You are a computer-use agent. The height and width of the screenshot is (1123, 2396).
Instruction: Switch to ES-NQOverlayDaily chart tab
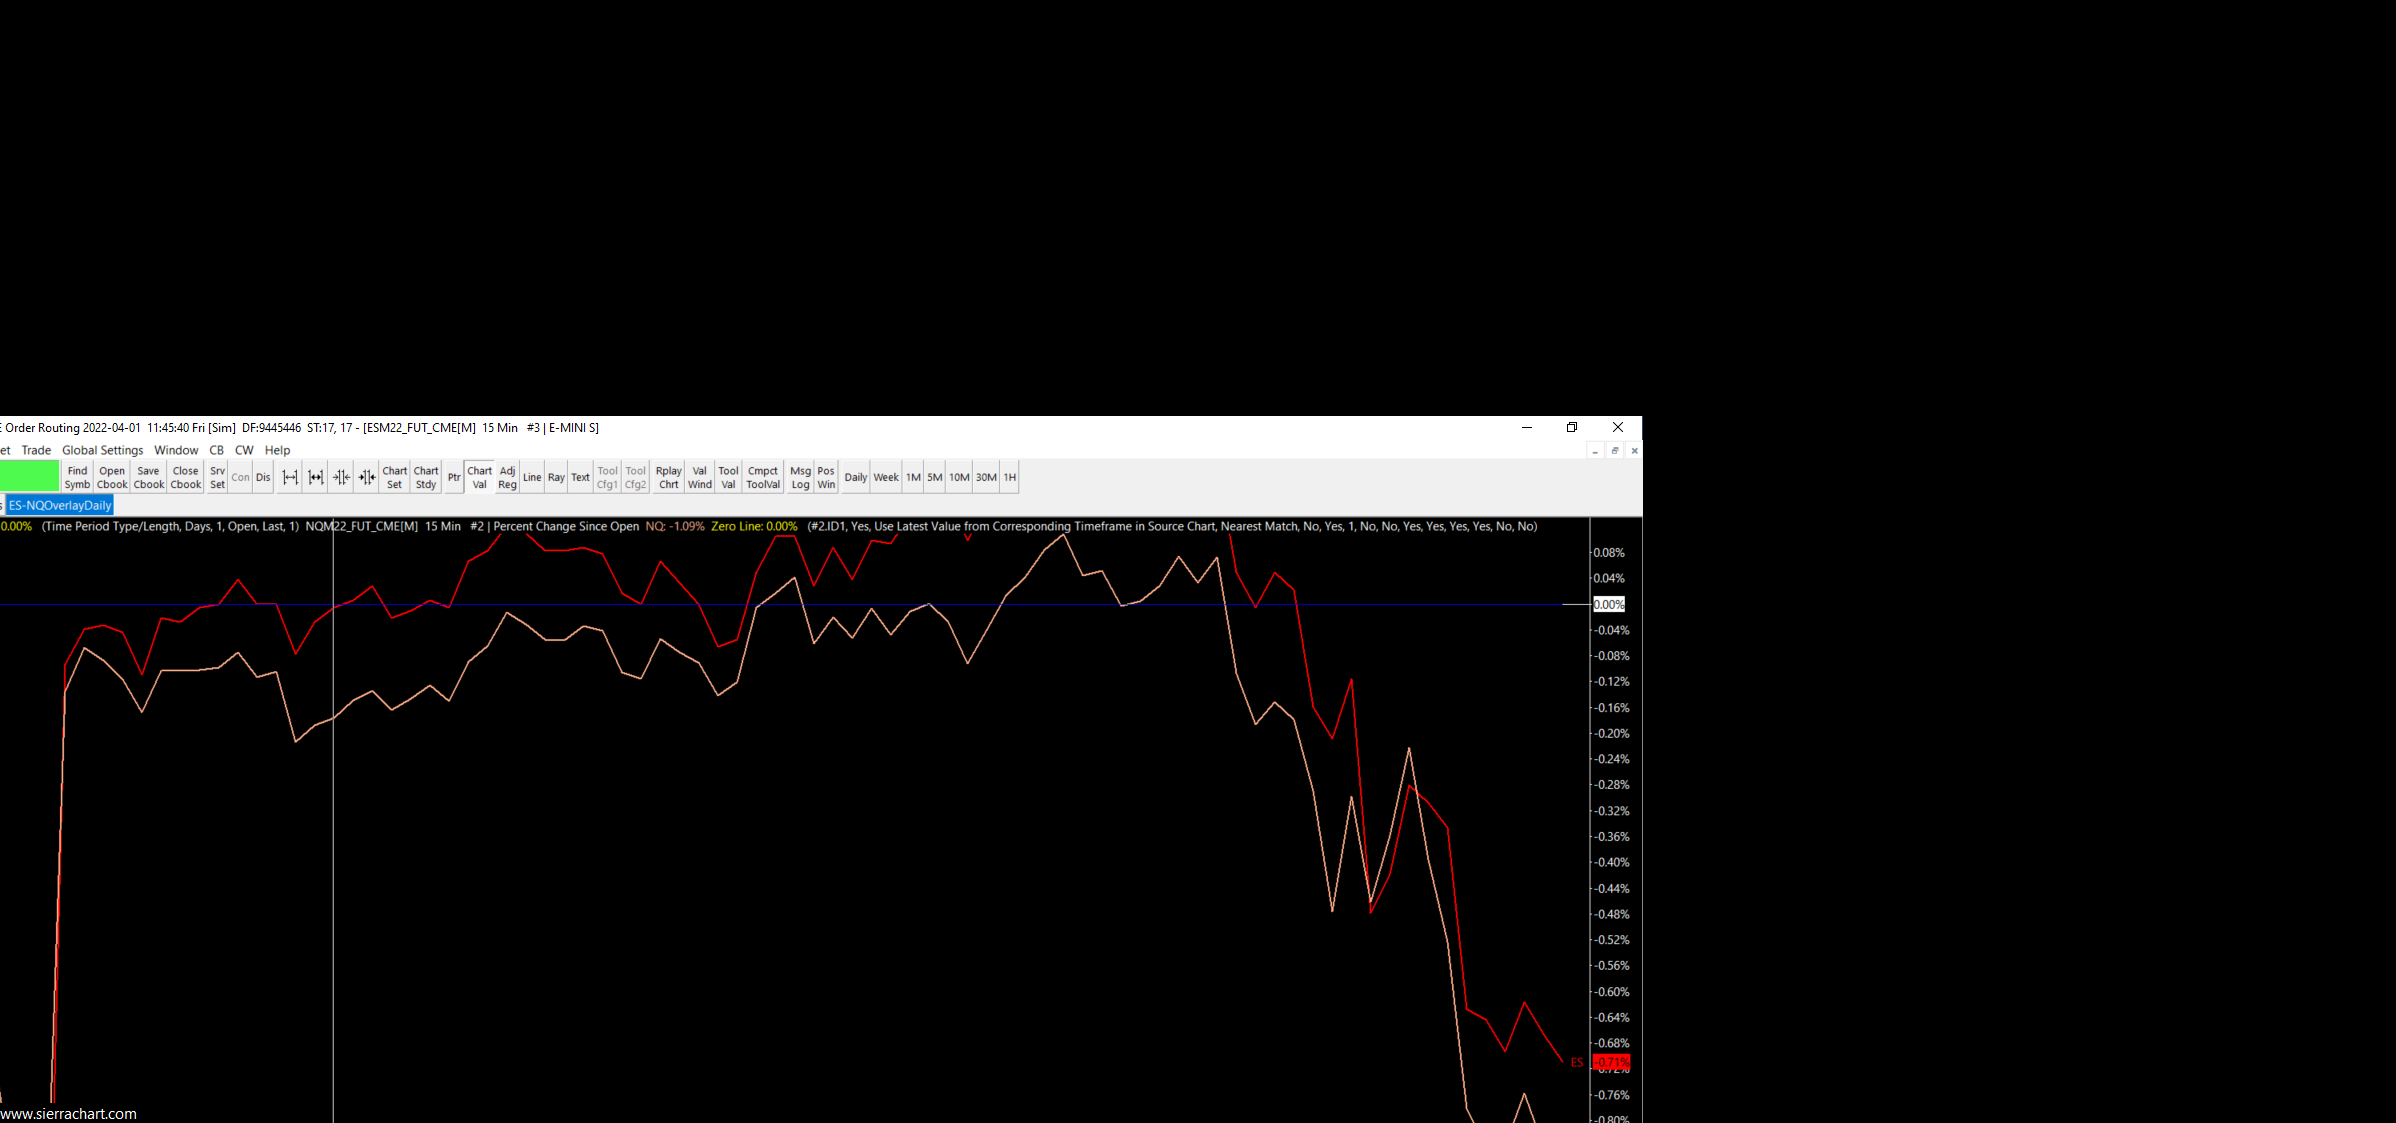[x=60, y=505]
